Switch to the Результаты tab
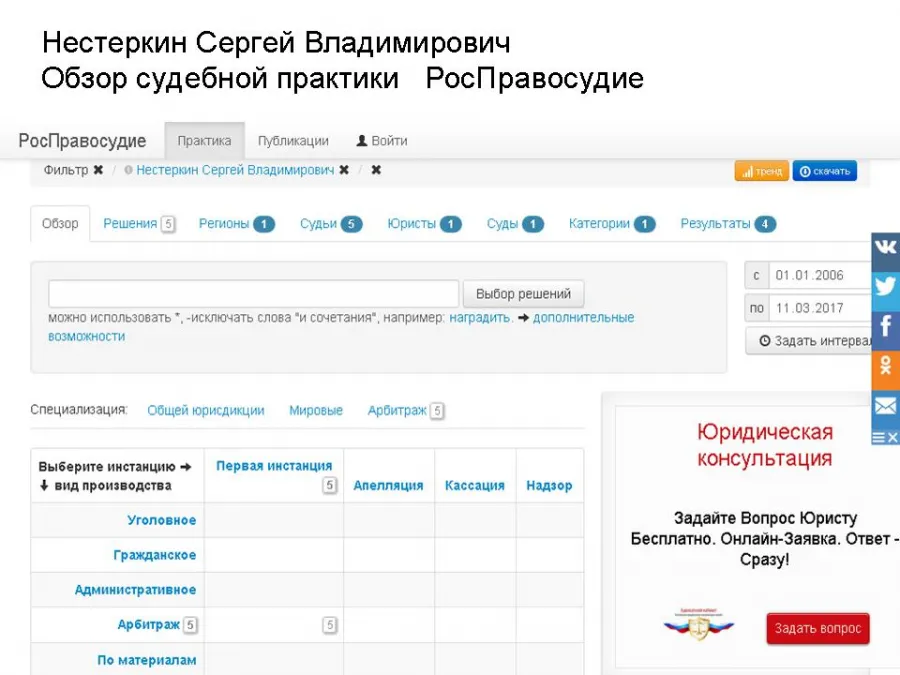Viewport: 900px width, 675px height. click(728, 223)
